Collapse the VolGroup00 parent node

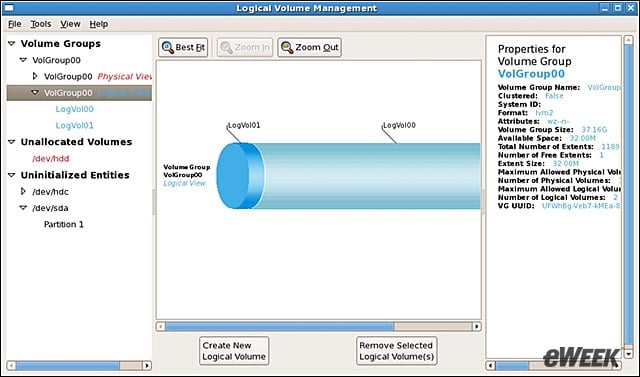pyautogui.click(x=23, y=60)
